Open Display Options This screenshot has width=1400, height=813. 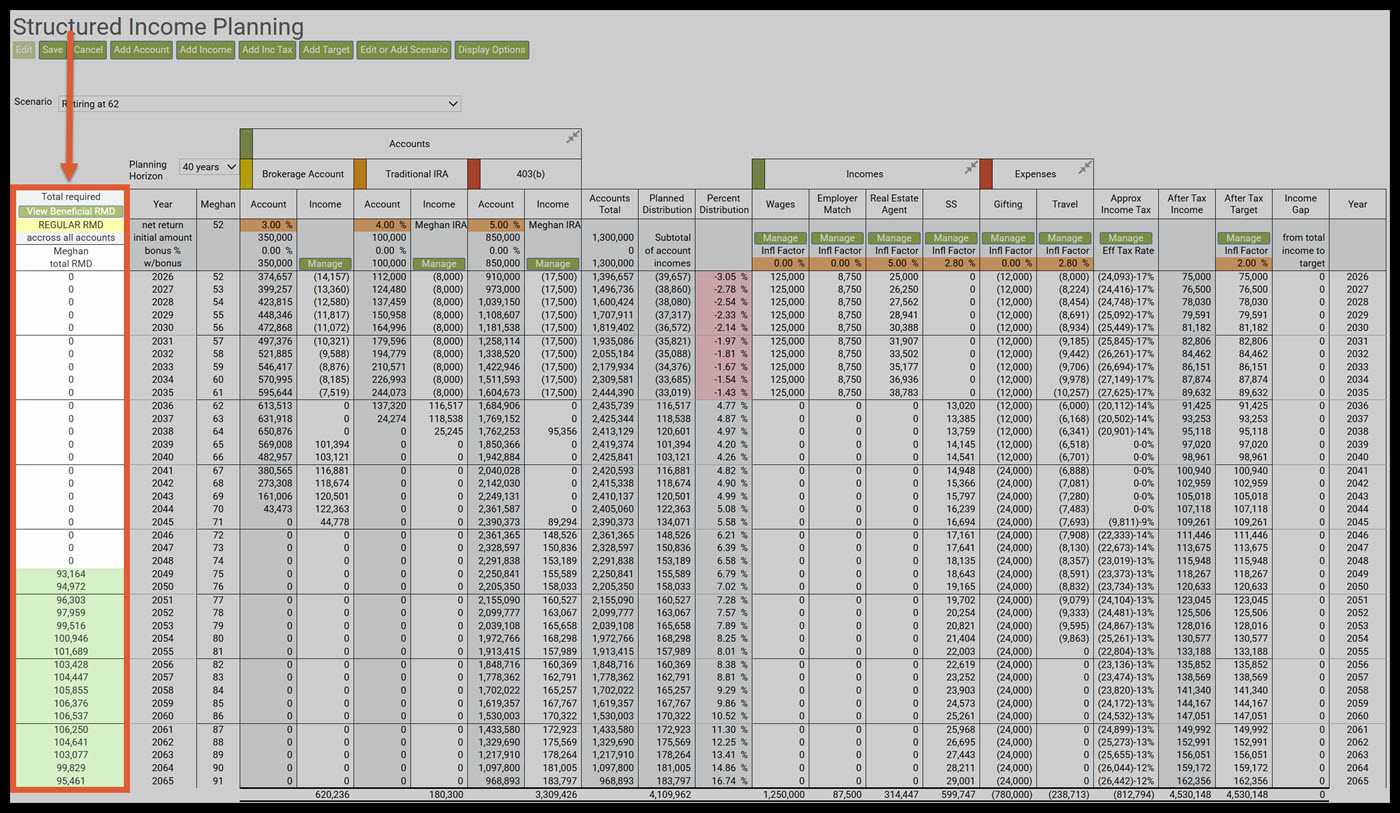coord(491,49)
